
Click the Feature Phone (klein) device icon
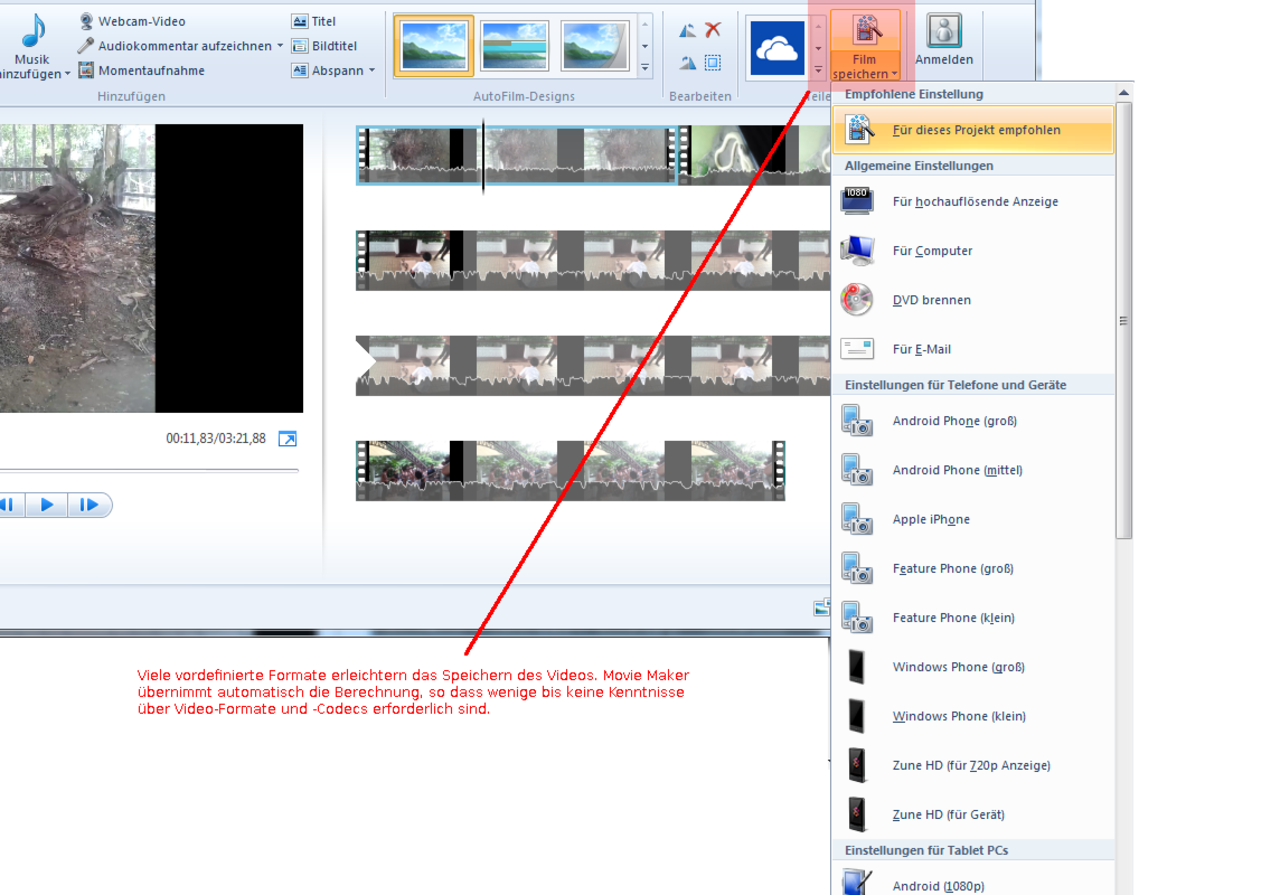point(857,617)
